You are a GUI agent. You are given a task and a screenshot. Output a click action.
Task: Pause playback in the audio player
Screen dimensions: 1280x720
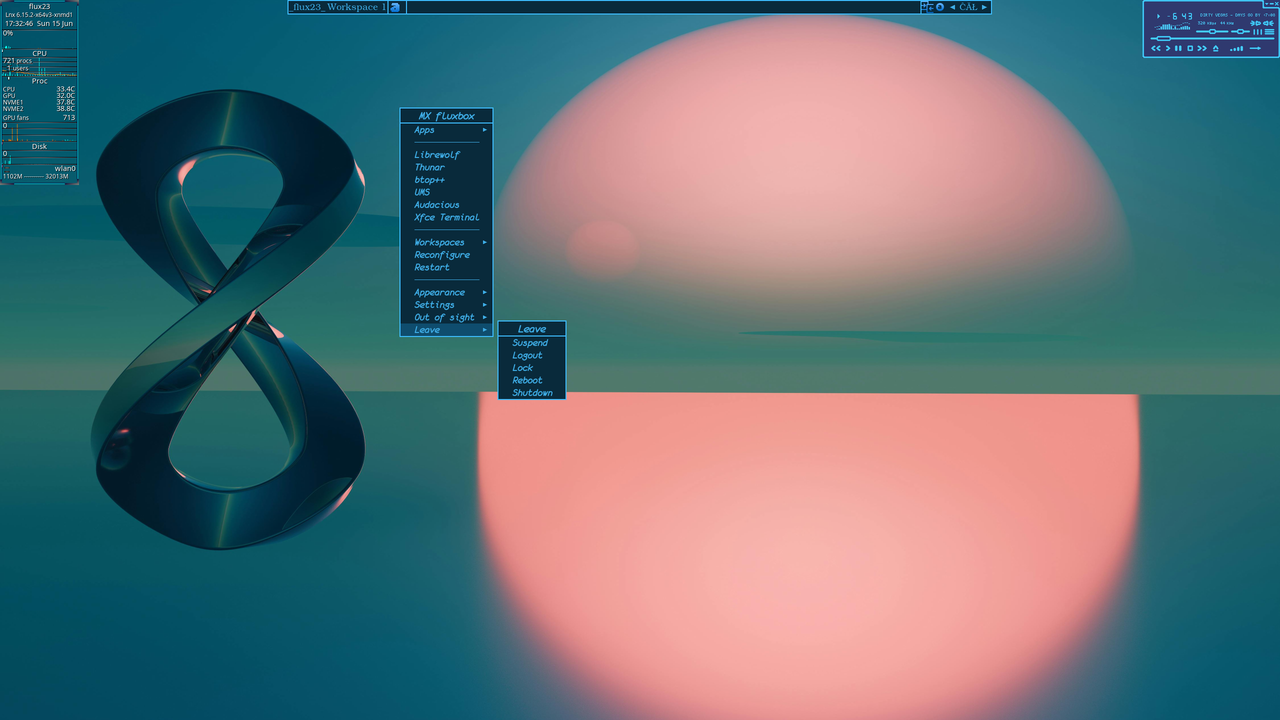(1178, 48)
